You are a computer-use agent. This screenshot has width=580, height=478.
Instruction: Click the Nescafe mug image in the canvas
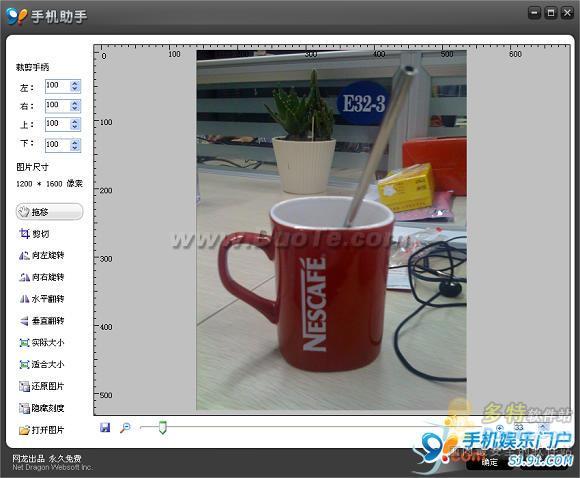(x=331, y=230)
